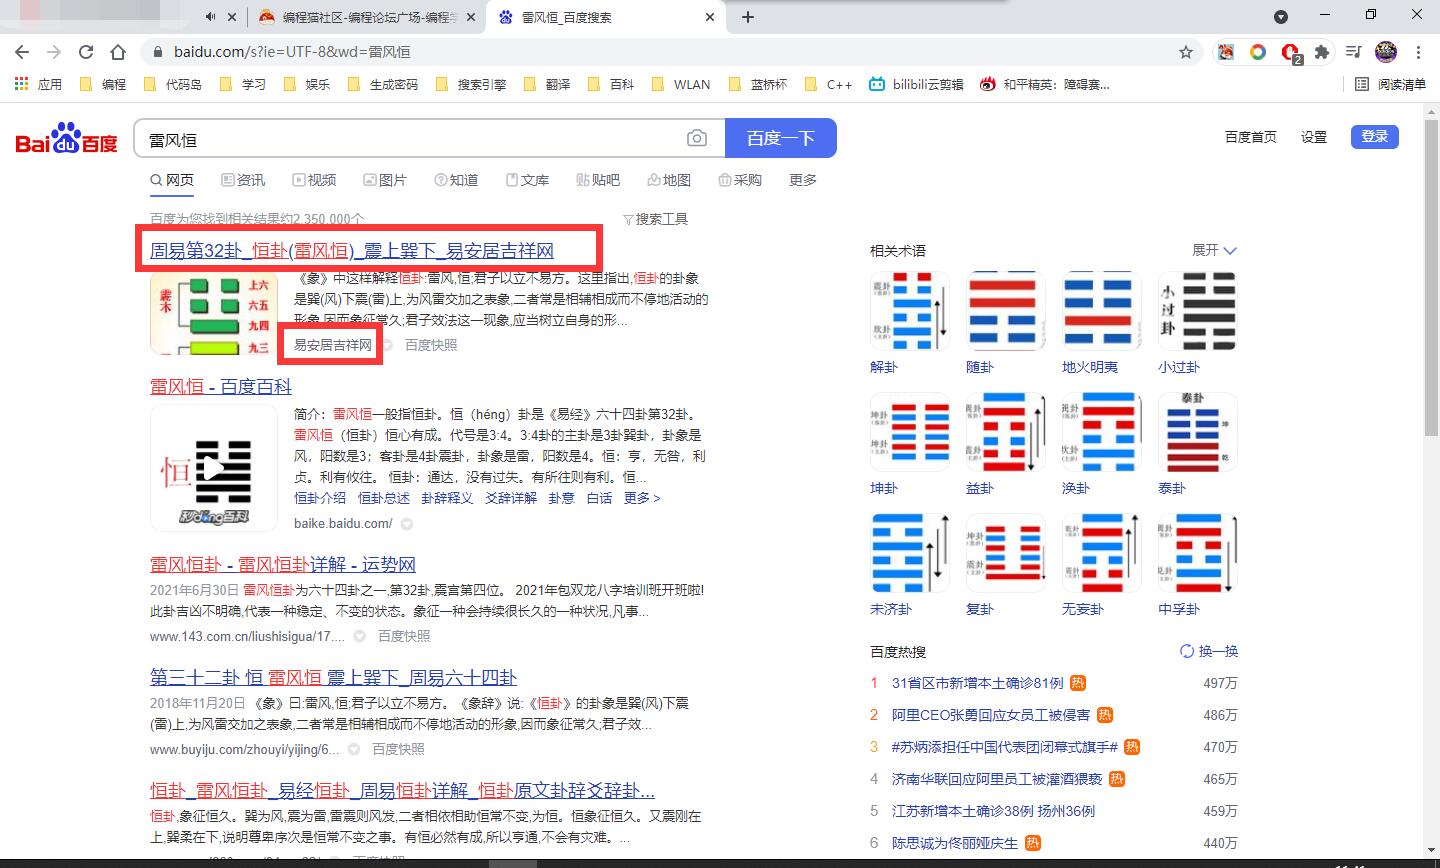Open the 翻译 bookmark folder

pyautogui.click(x=546, y=84)
